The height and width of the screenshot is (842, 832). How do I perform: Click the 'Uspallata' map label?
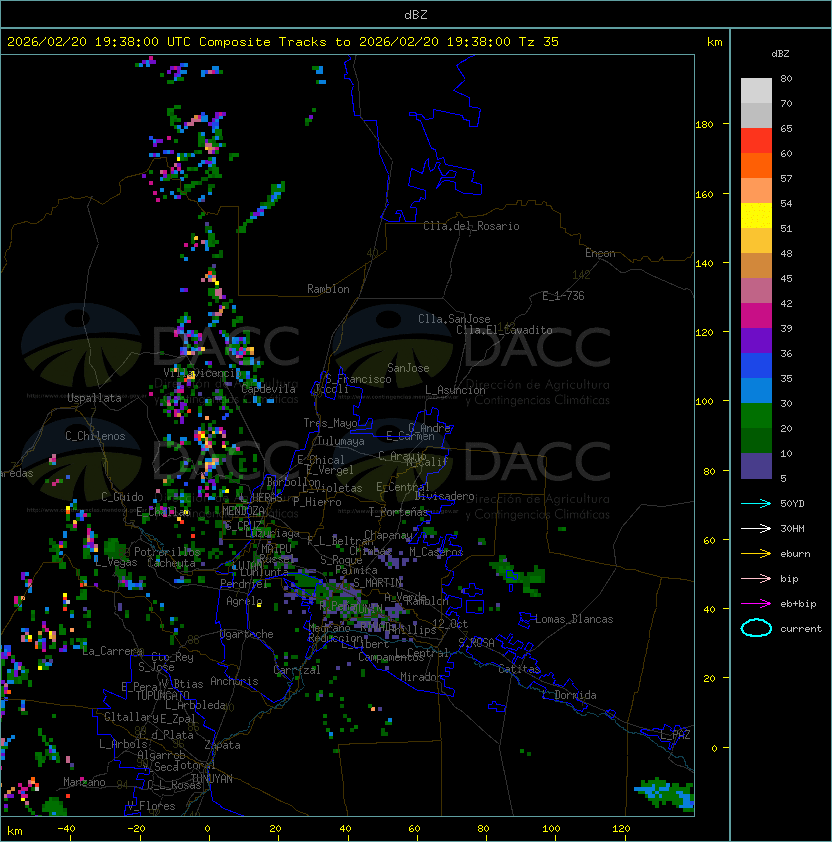tap(94, 398)
